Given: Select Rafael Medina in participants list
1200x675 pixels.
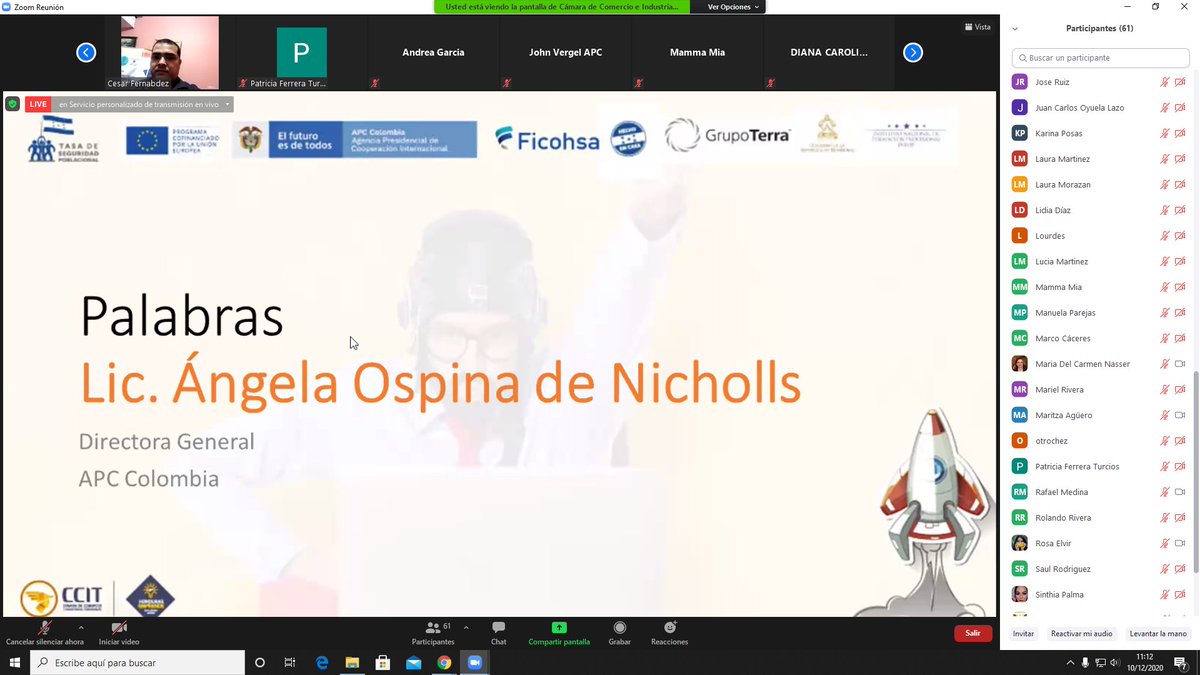Looking at the screenshot, I should tap(1099, 492).
